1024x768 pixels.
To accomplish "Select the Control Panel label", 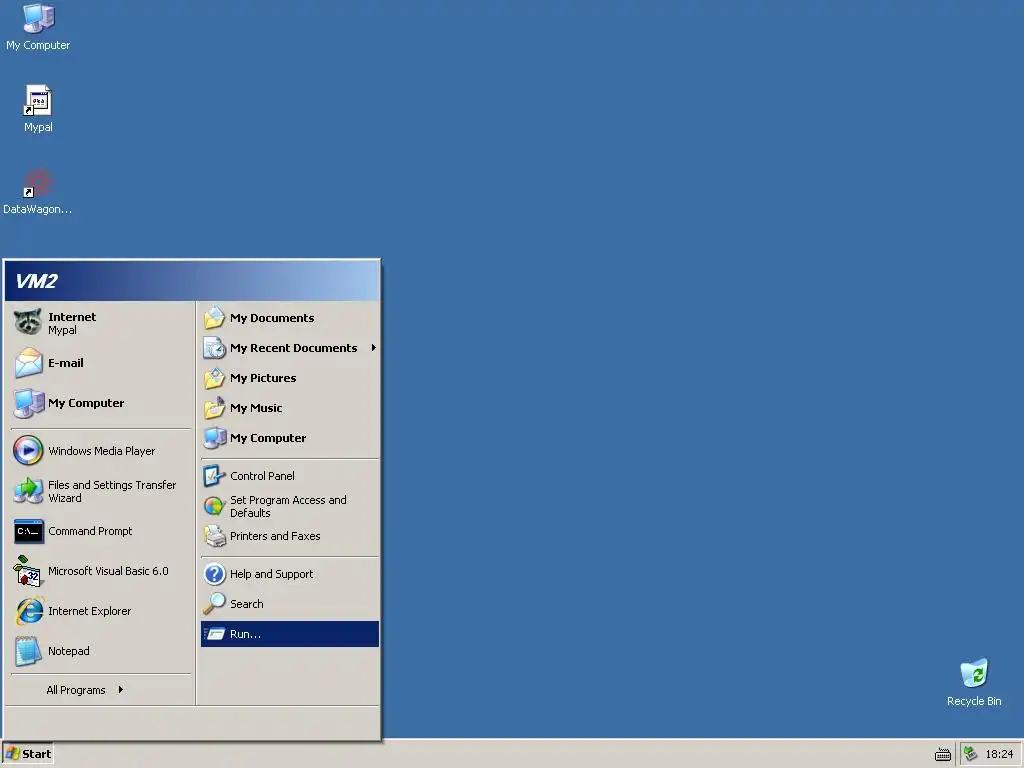I will click(x=262, y=476).
